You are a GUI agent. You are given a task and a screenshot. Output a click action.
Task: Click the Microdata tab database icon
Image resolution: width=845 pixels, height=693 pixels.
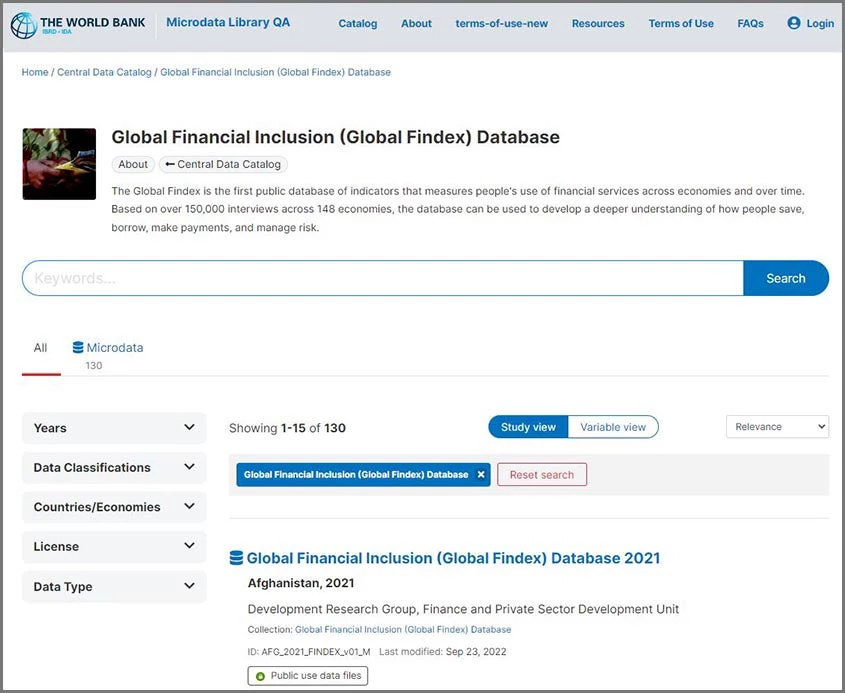point(78,348)
